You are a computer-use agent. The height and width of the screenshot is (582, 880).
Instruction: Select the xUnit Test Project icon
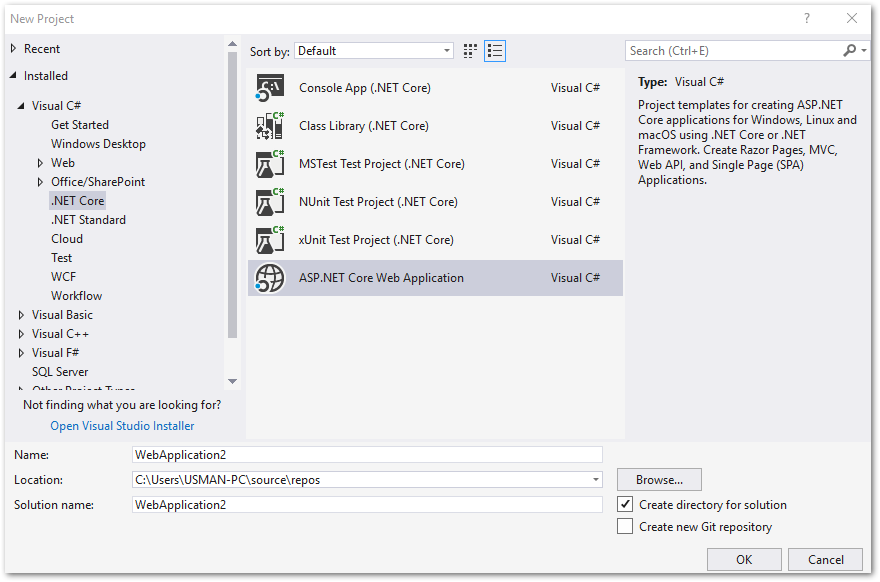pos(268,239)
